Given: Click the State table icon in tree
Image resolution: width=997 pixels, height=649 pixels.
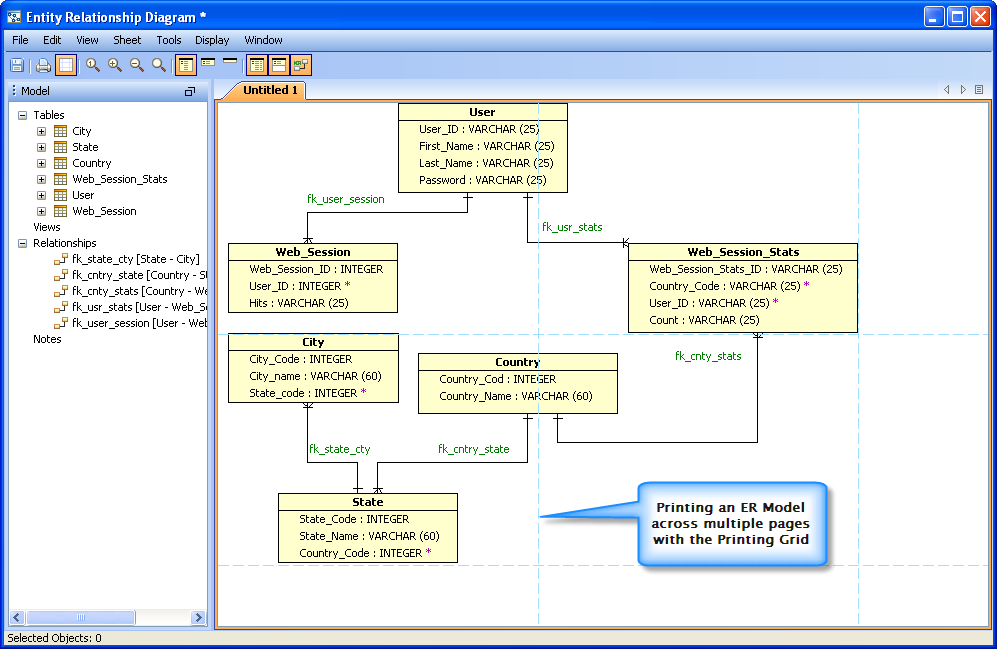Looking at the screenshot, I should (x=60, y=147).
